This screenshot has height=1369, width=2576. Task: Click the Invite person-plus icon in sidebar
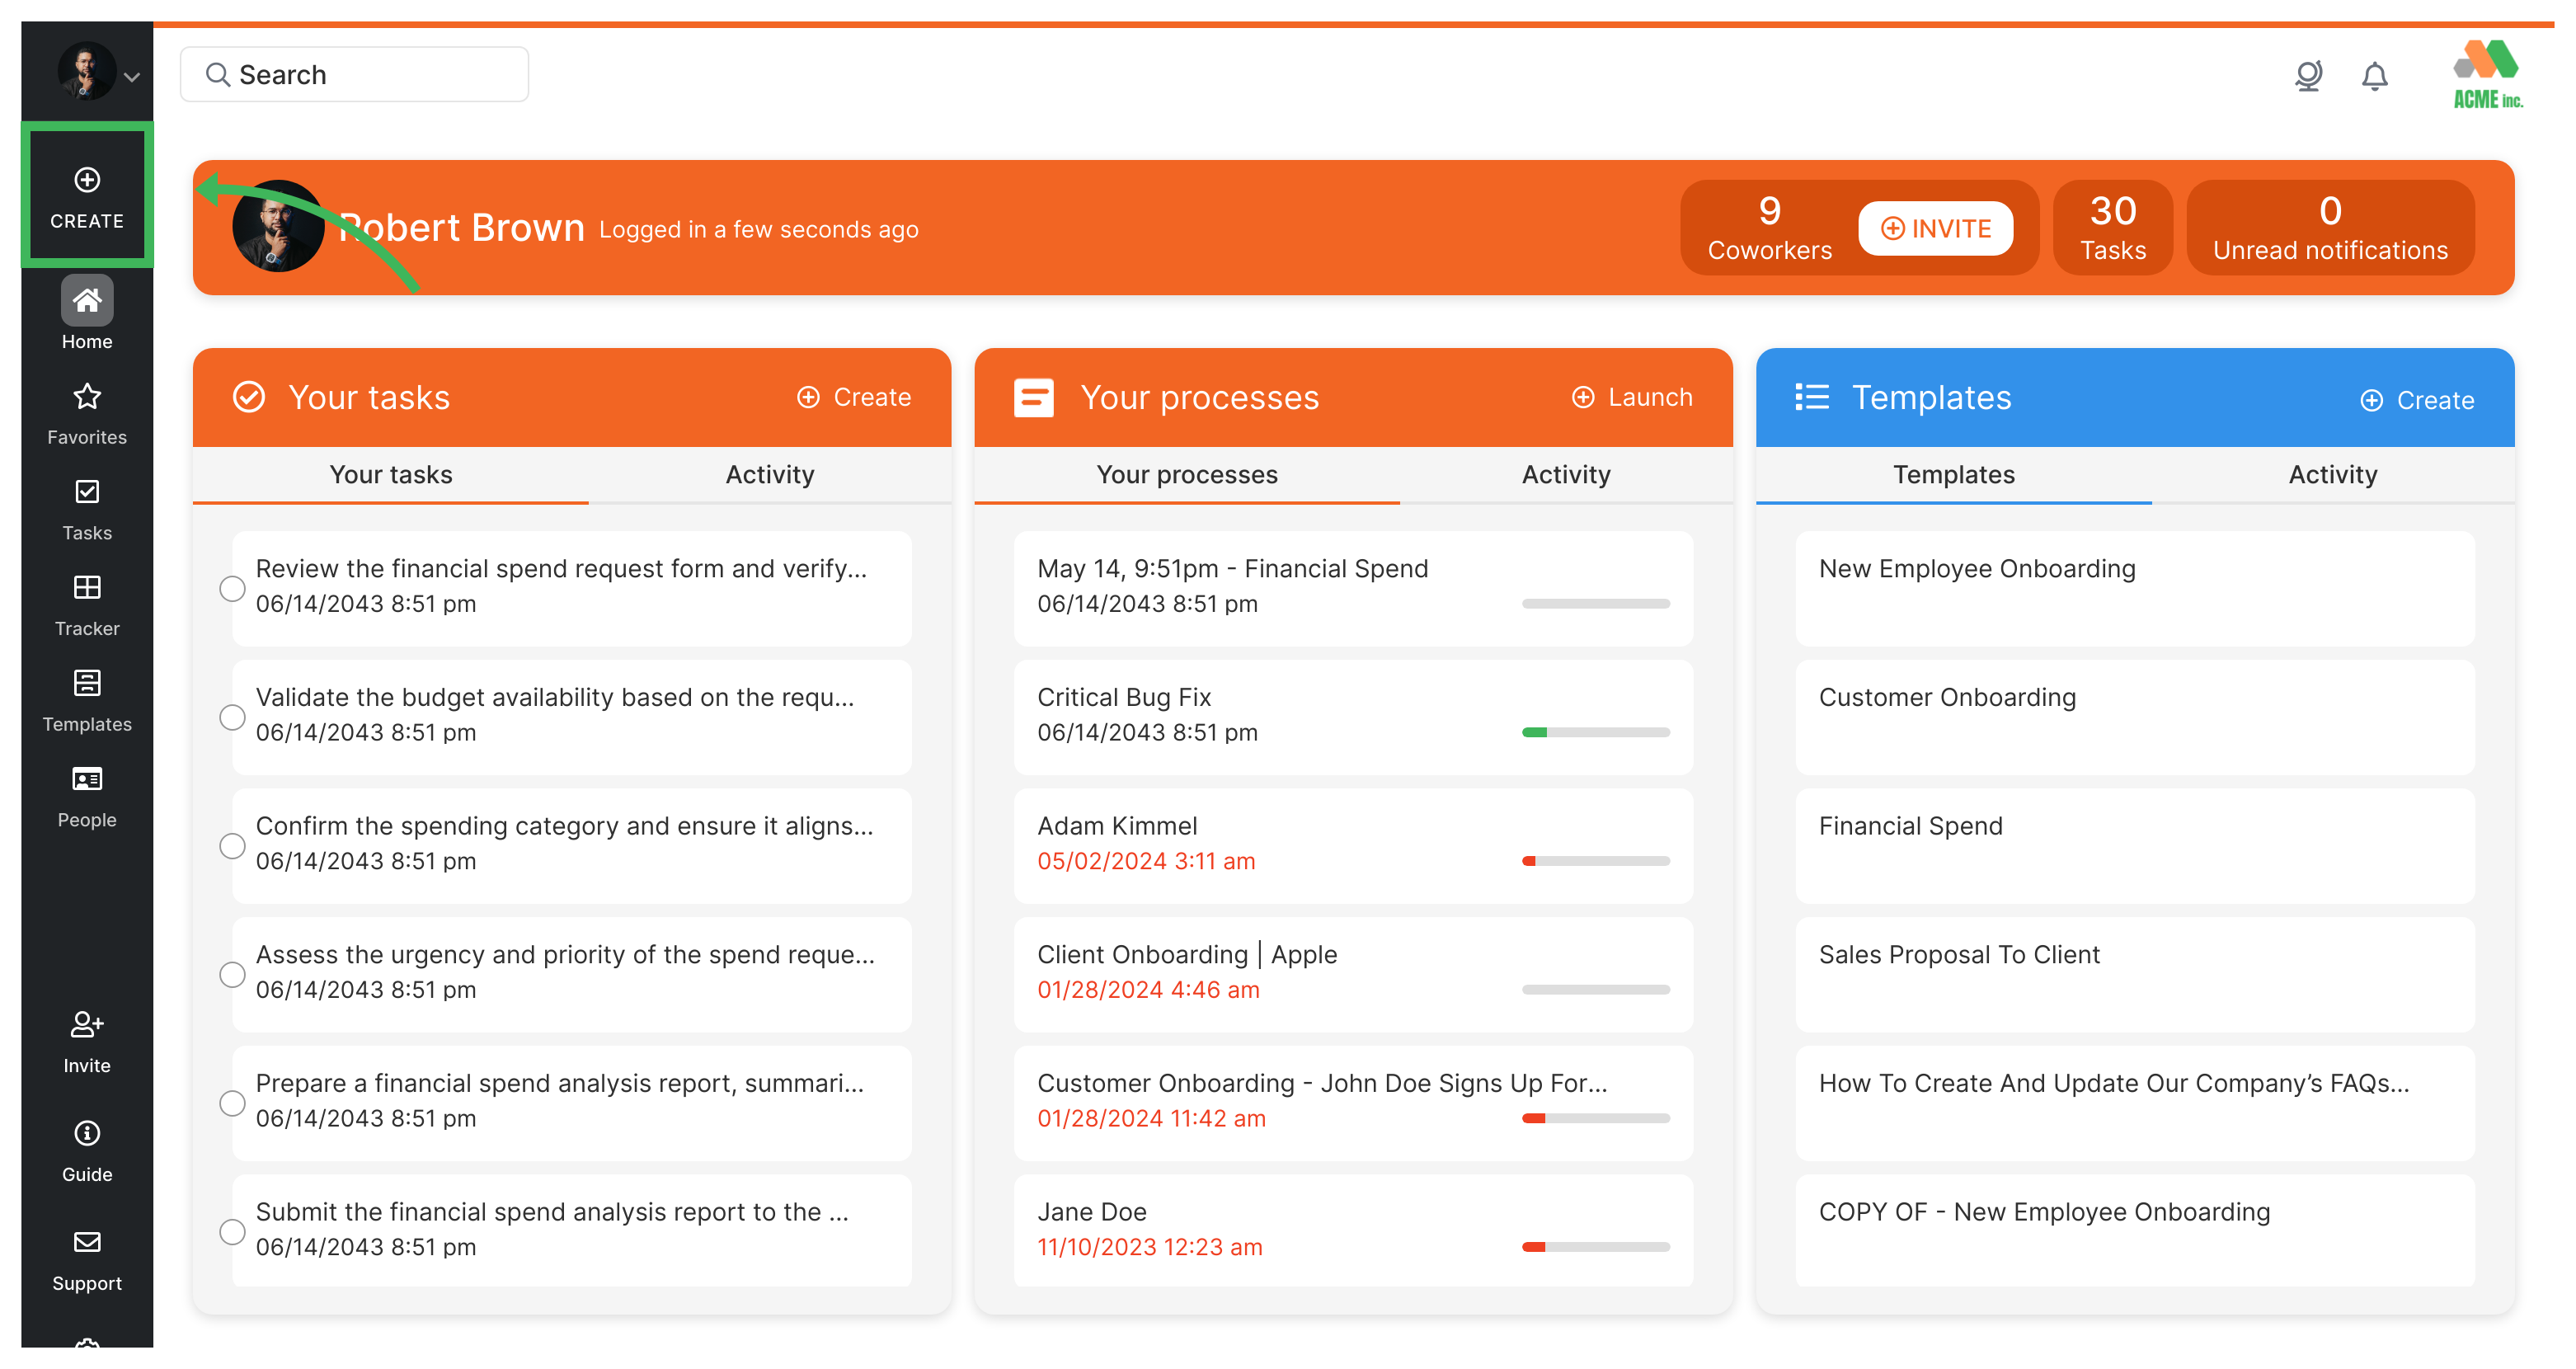point(87,1024)
